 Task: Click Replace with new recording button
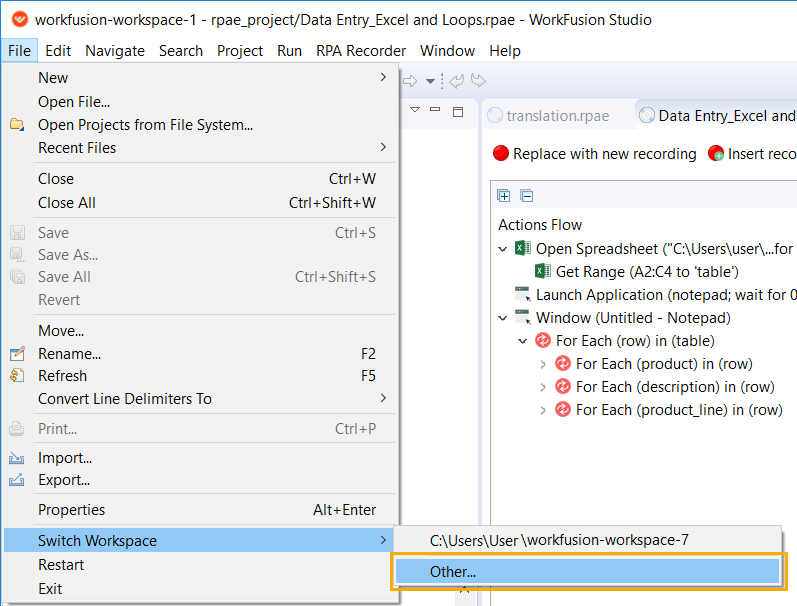[594, 154]
